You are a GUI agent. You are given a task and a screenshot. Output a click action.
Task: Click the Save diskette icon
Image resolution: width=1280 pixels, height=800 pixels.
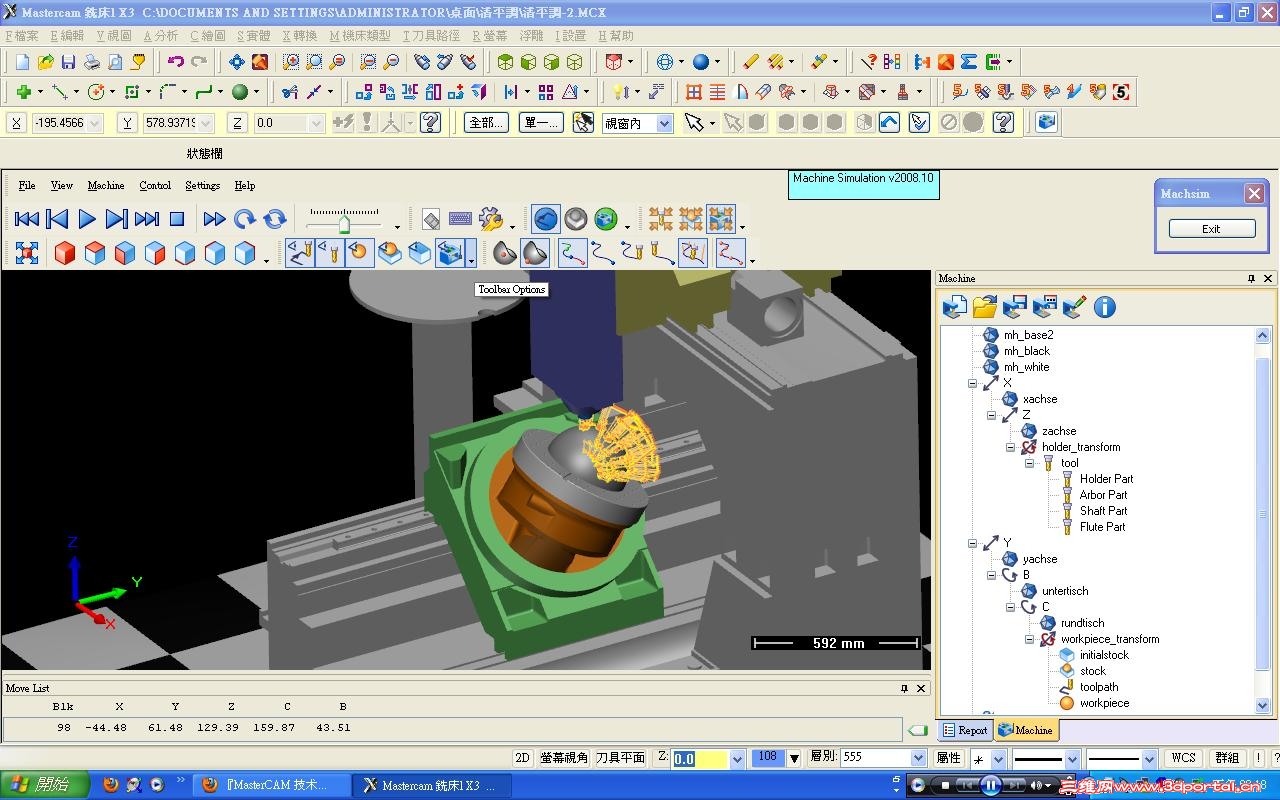point(69,62)
